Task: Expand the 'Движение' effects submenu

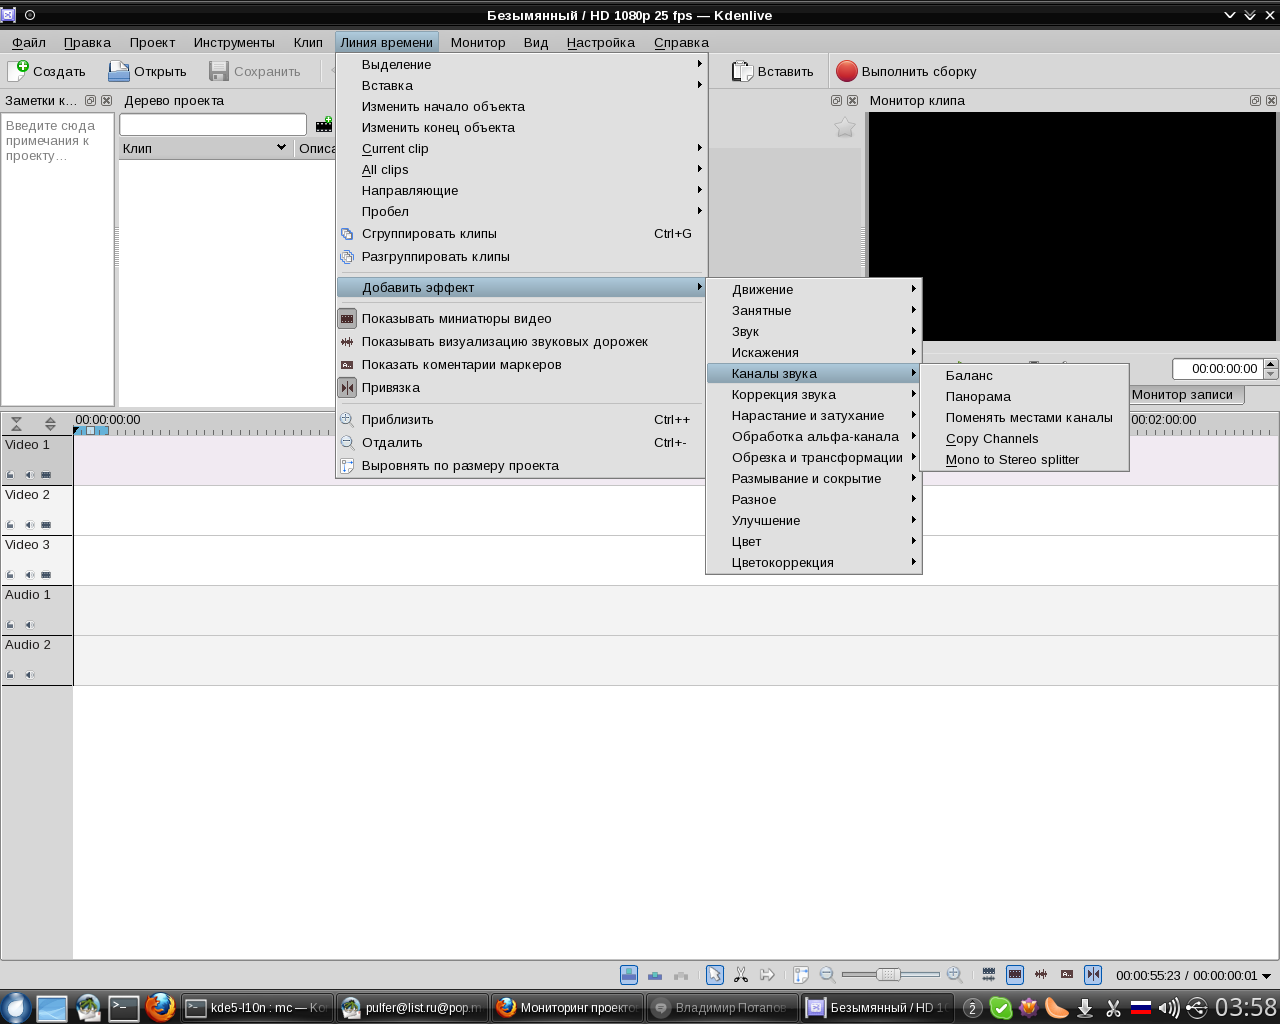Action: click(x=813, y=290)
